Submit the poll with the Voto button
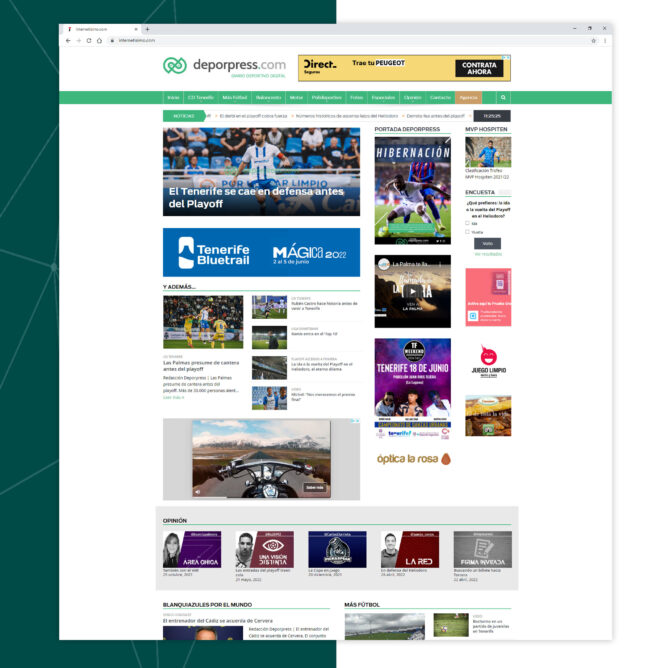The width and height of the screenshot is (668, 668). [x=487, y=244]
